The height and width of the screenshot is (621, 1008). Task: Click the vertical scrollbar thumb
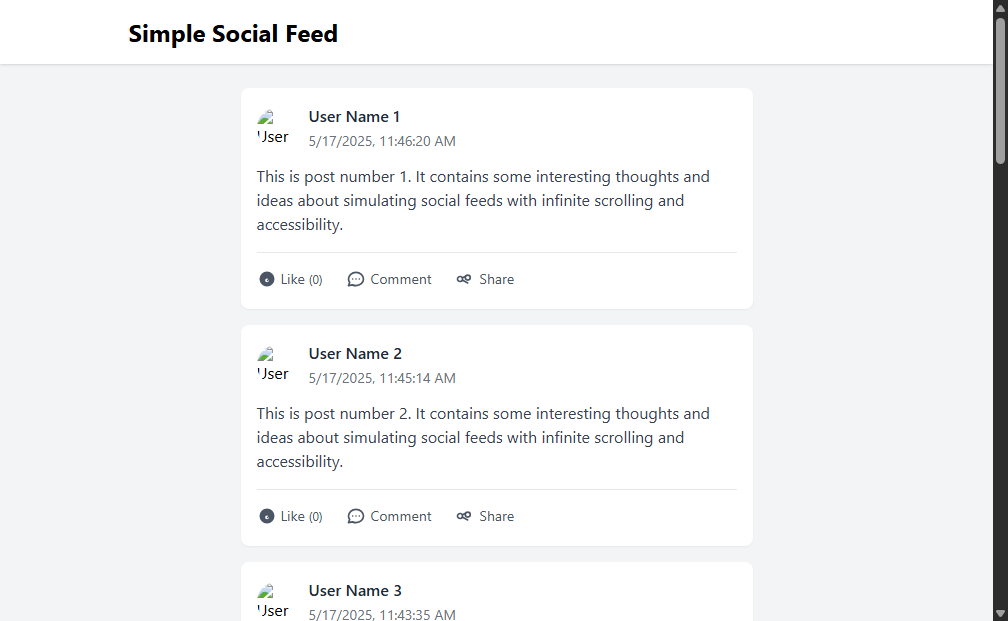coord(1000,90)
